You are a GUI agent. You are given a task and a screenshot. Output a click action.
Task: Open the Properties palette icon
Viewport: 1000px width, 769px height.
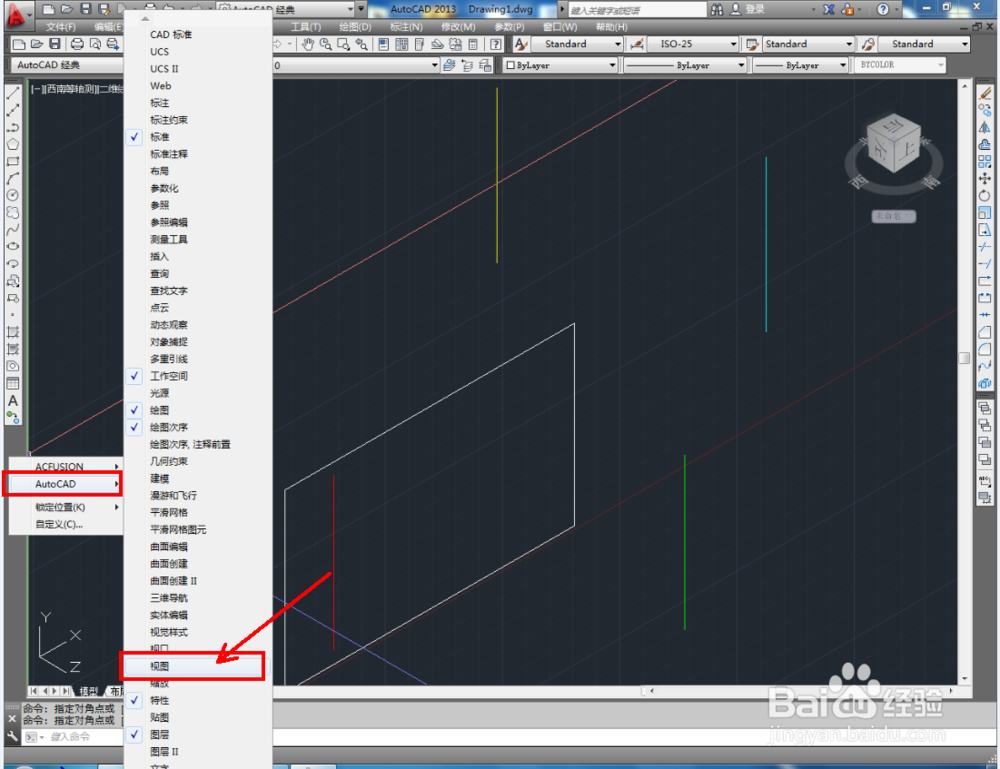(x=383, y=44)
